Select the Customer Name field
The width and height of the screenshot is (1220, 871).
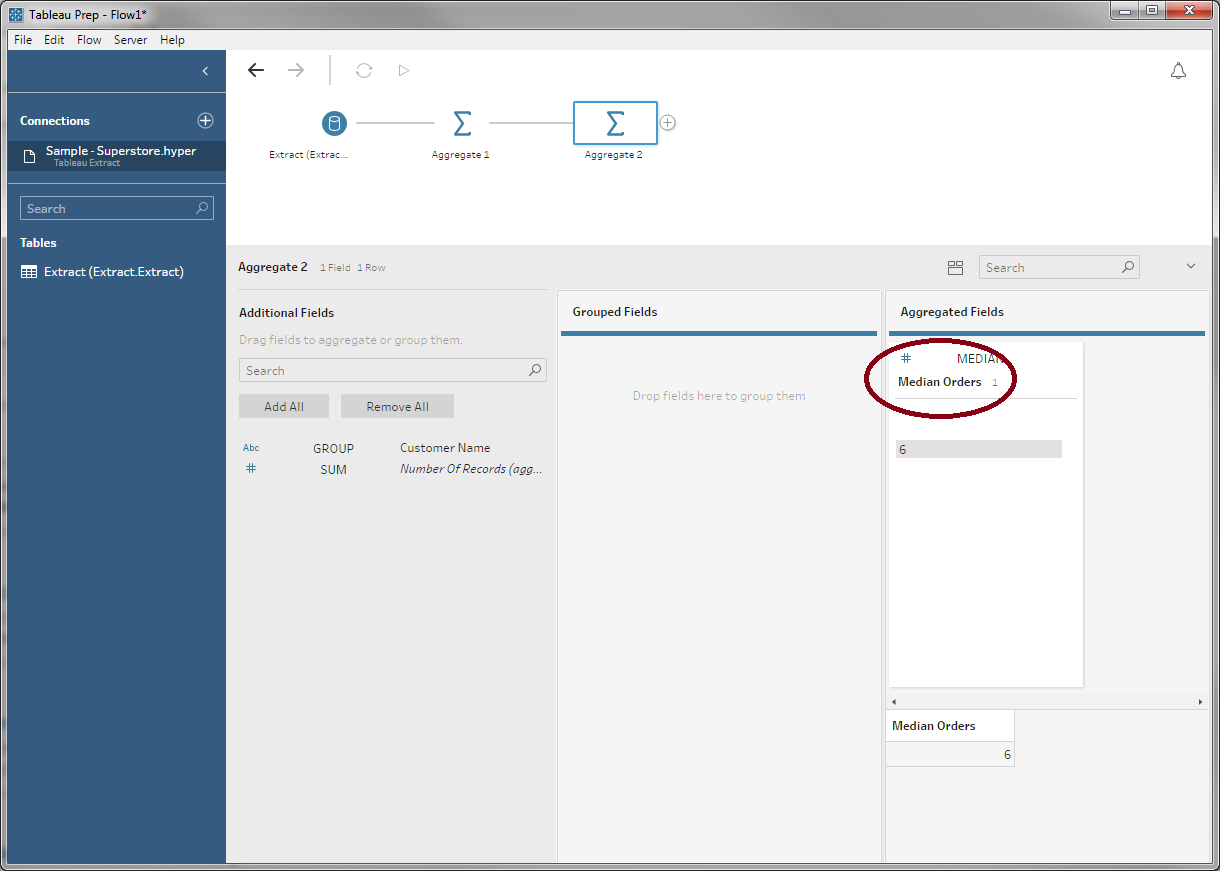point(445,448)
